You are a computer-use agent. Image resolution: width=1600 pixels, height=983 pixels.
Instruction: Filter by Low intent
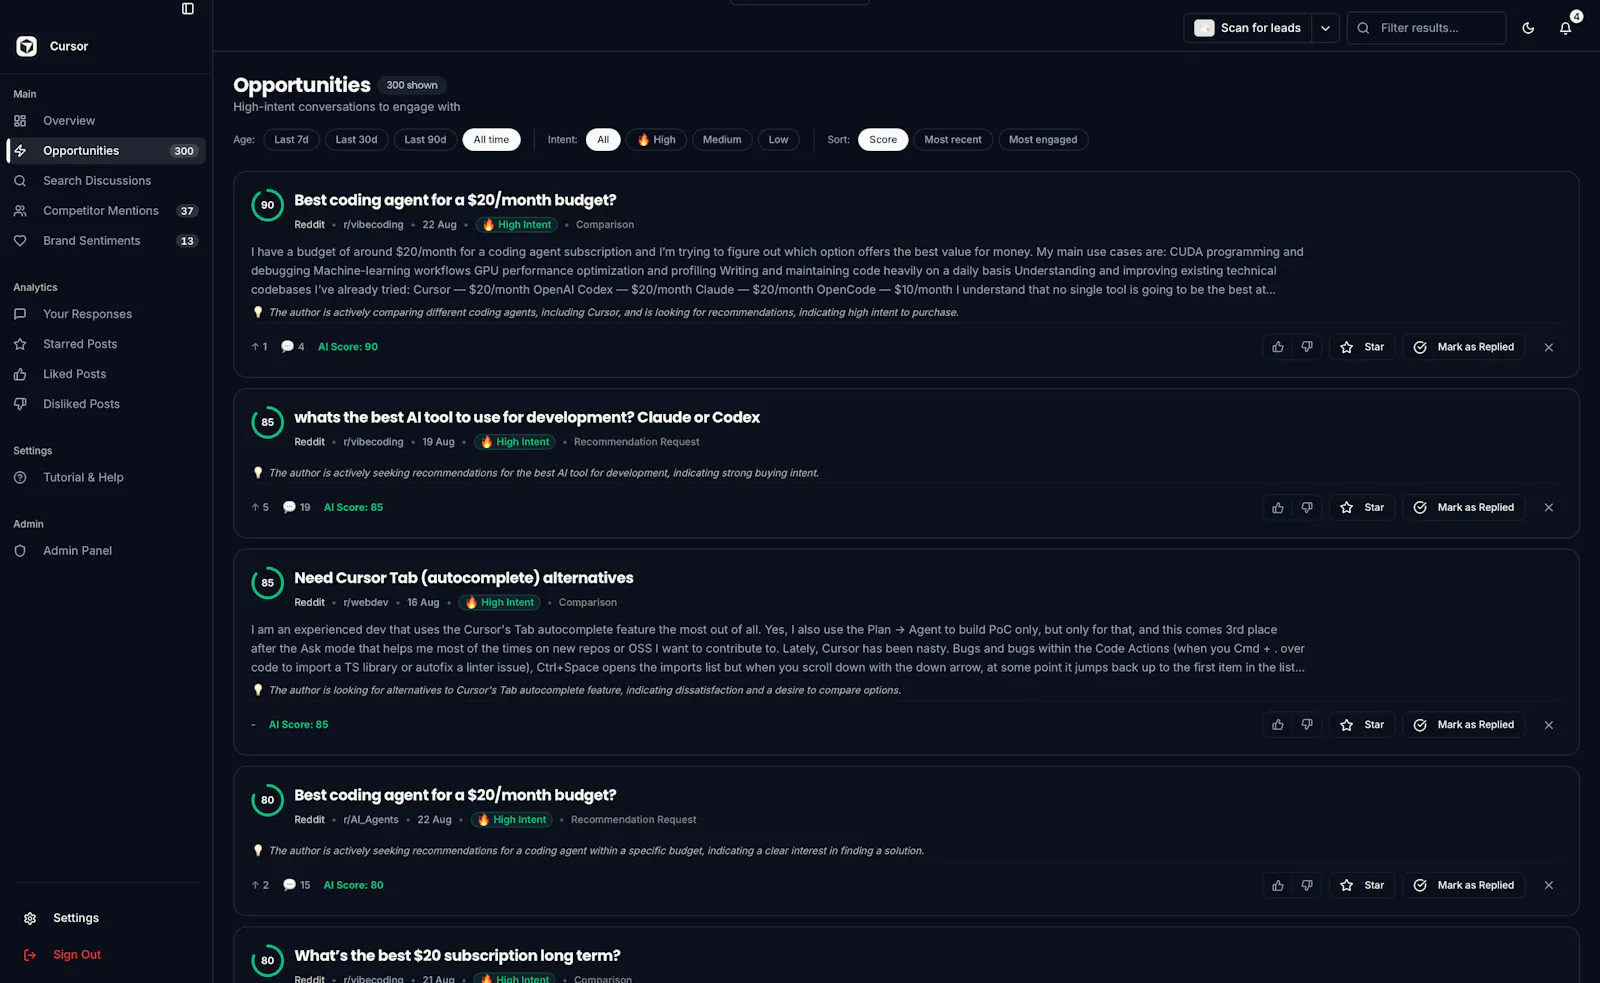[778, 140]
